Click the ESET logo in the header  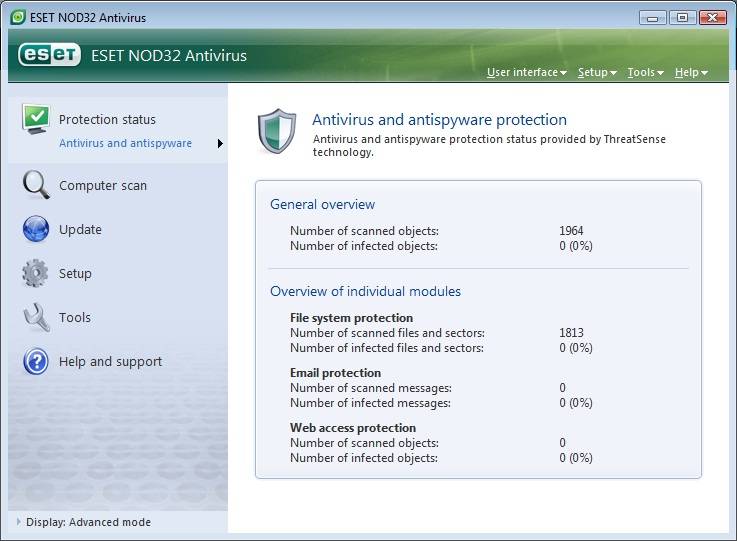point(49,55)
